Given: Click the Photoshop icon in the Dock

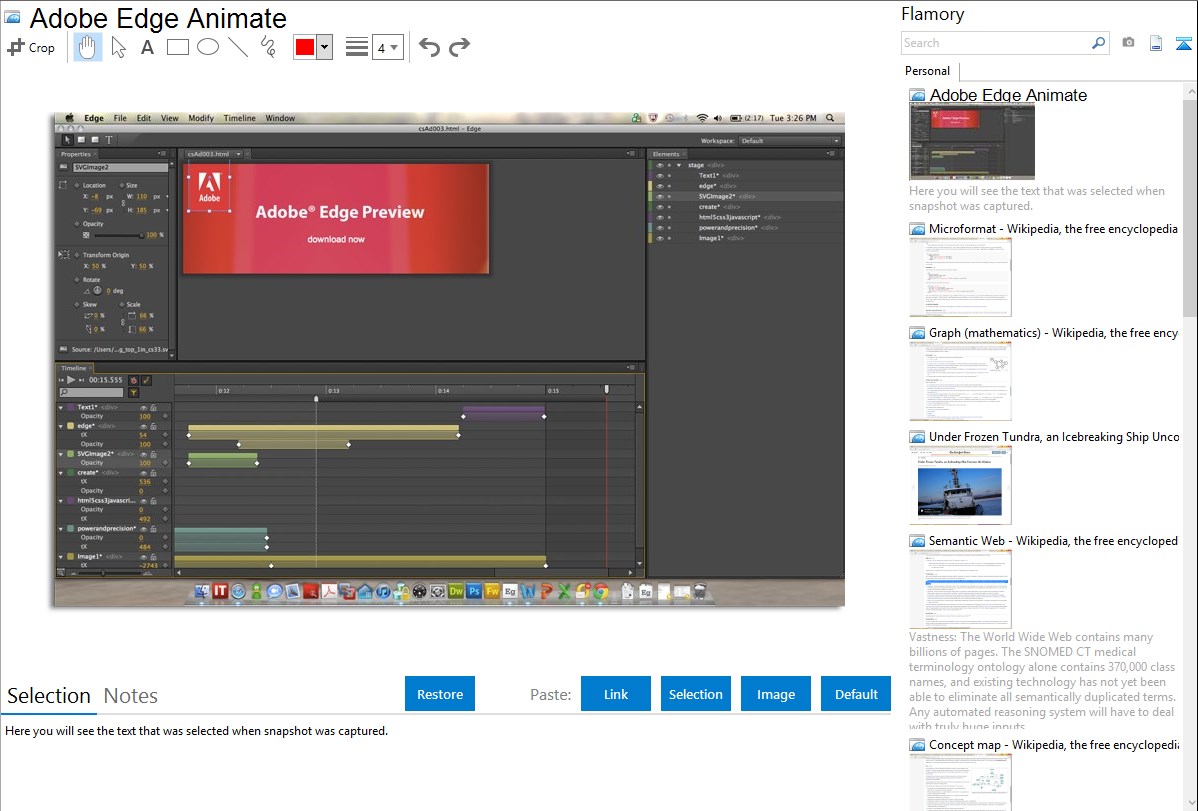Looking at the screenshot, I should (x=474, y=591).
